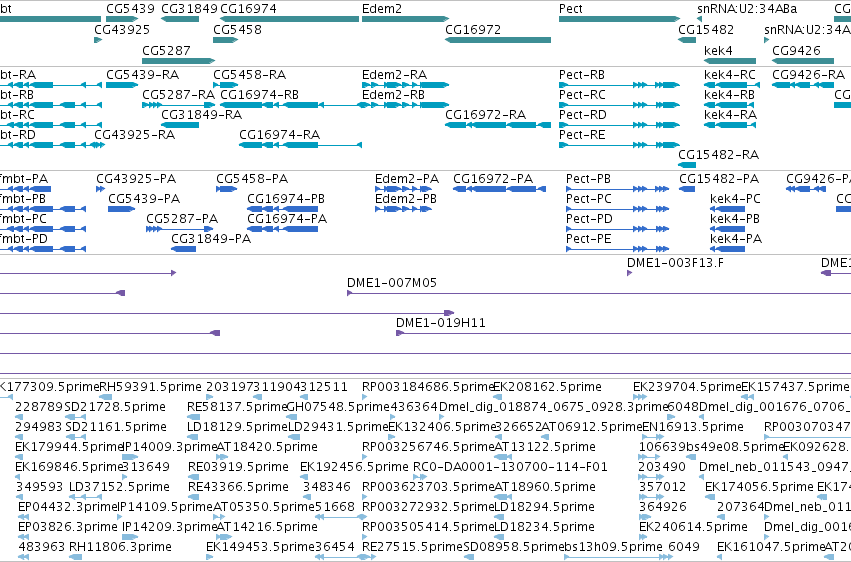Image resolution: width=851 pixels, height=562 pixels.
Task: Select the kek4-RB transcript
Action: pyautogui.click(x=731, y=105)
